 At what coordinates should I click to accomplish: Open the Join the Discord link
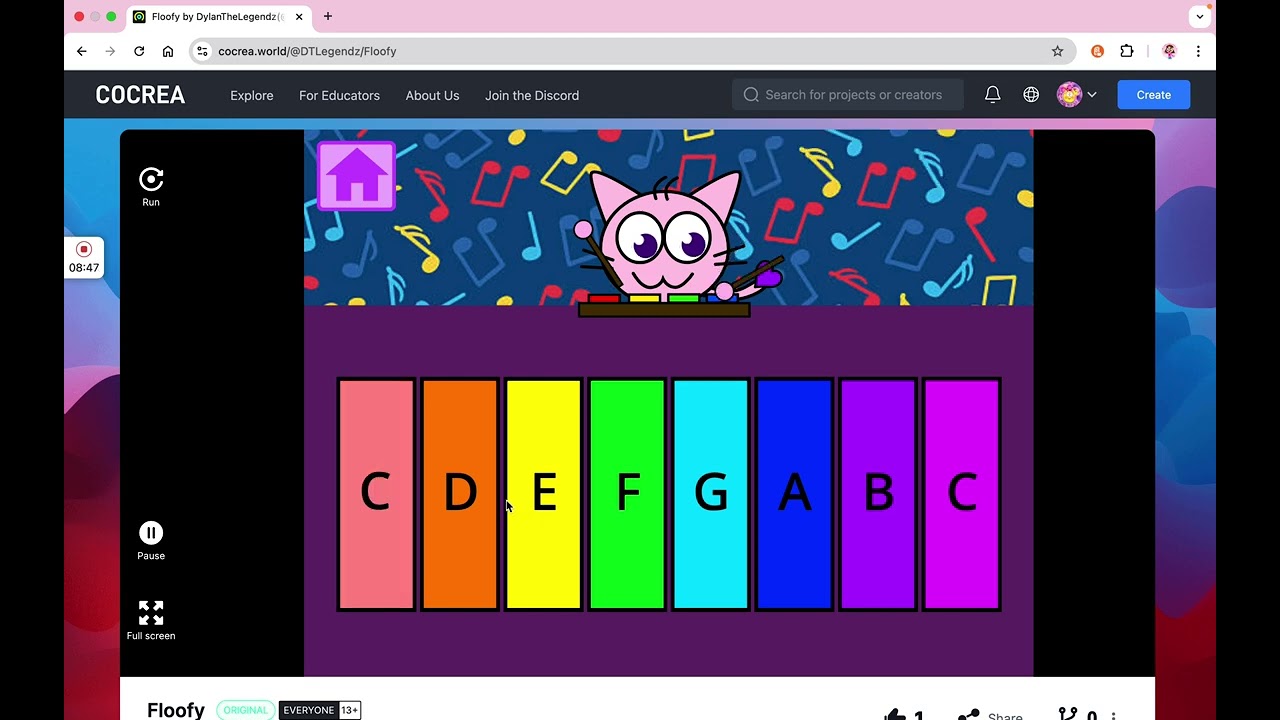532,95
